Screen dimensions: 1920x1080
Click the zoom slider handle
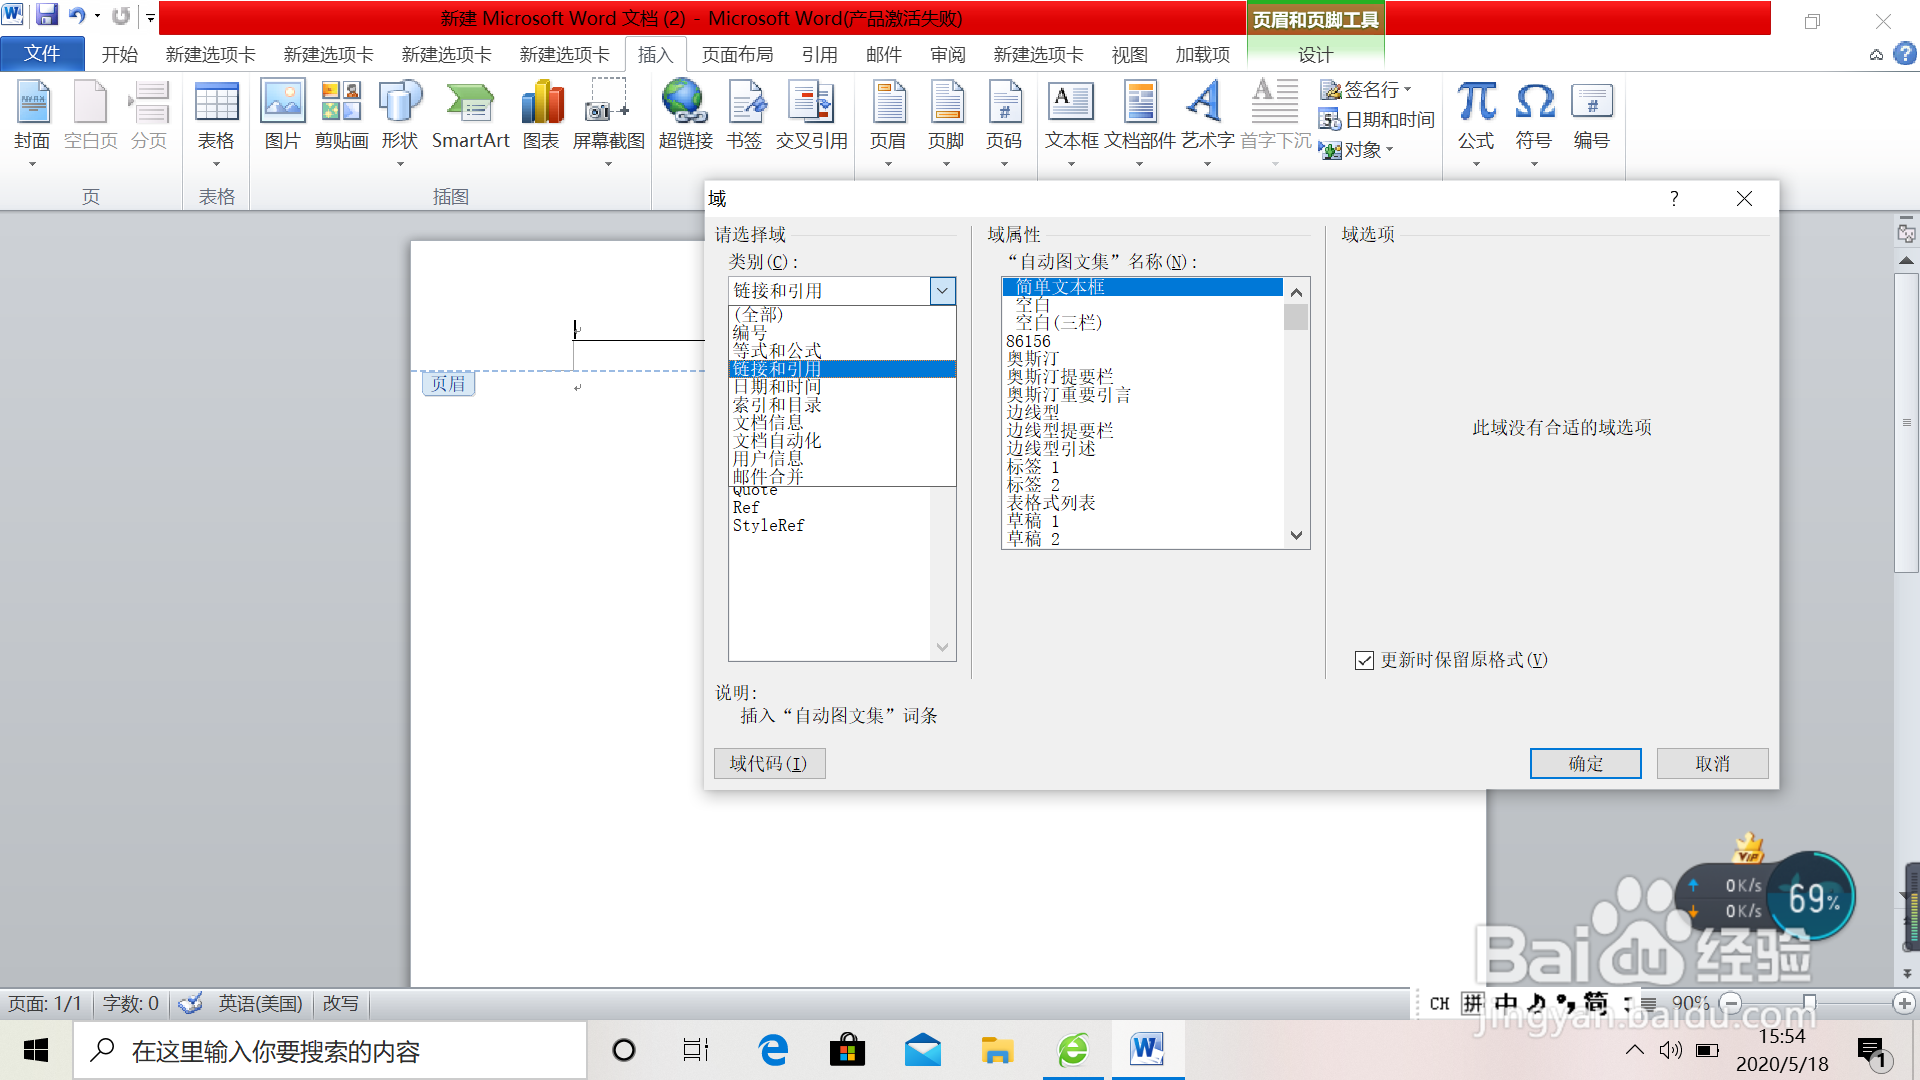pyautogui.click(x=1809, y=1003)
